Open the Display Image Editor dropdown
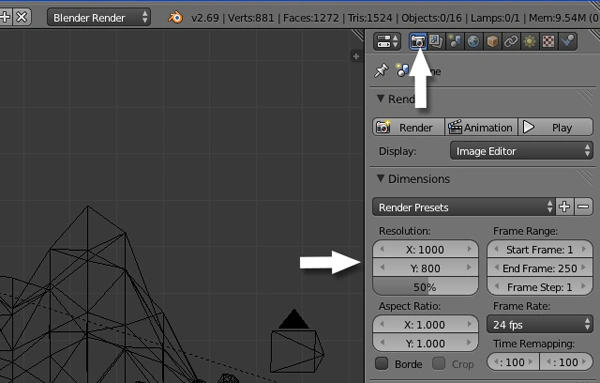The height and width of the screenshot is (383, 600). coord(521,151)
